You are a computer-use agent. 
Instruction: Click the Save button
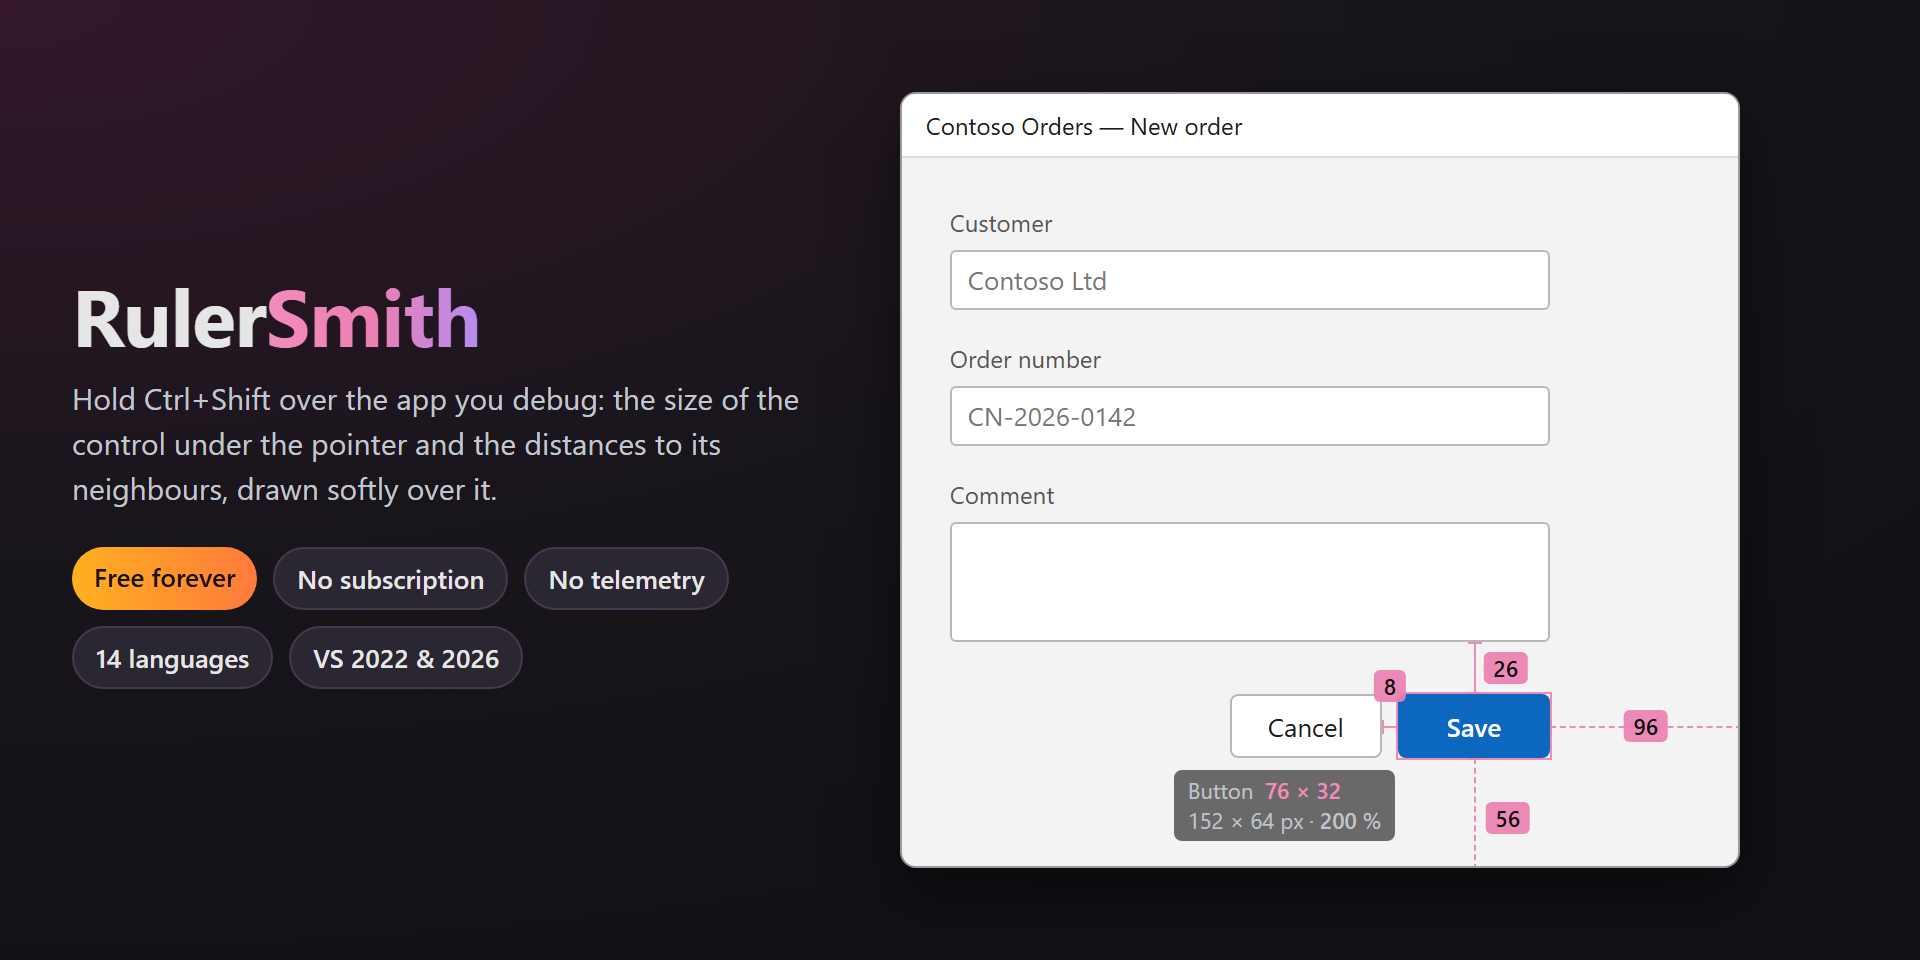1474,727
